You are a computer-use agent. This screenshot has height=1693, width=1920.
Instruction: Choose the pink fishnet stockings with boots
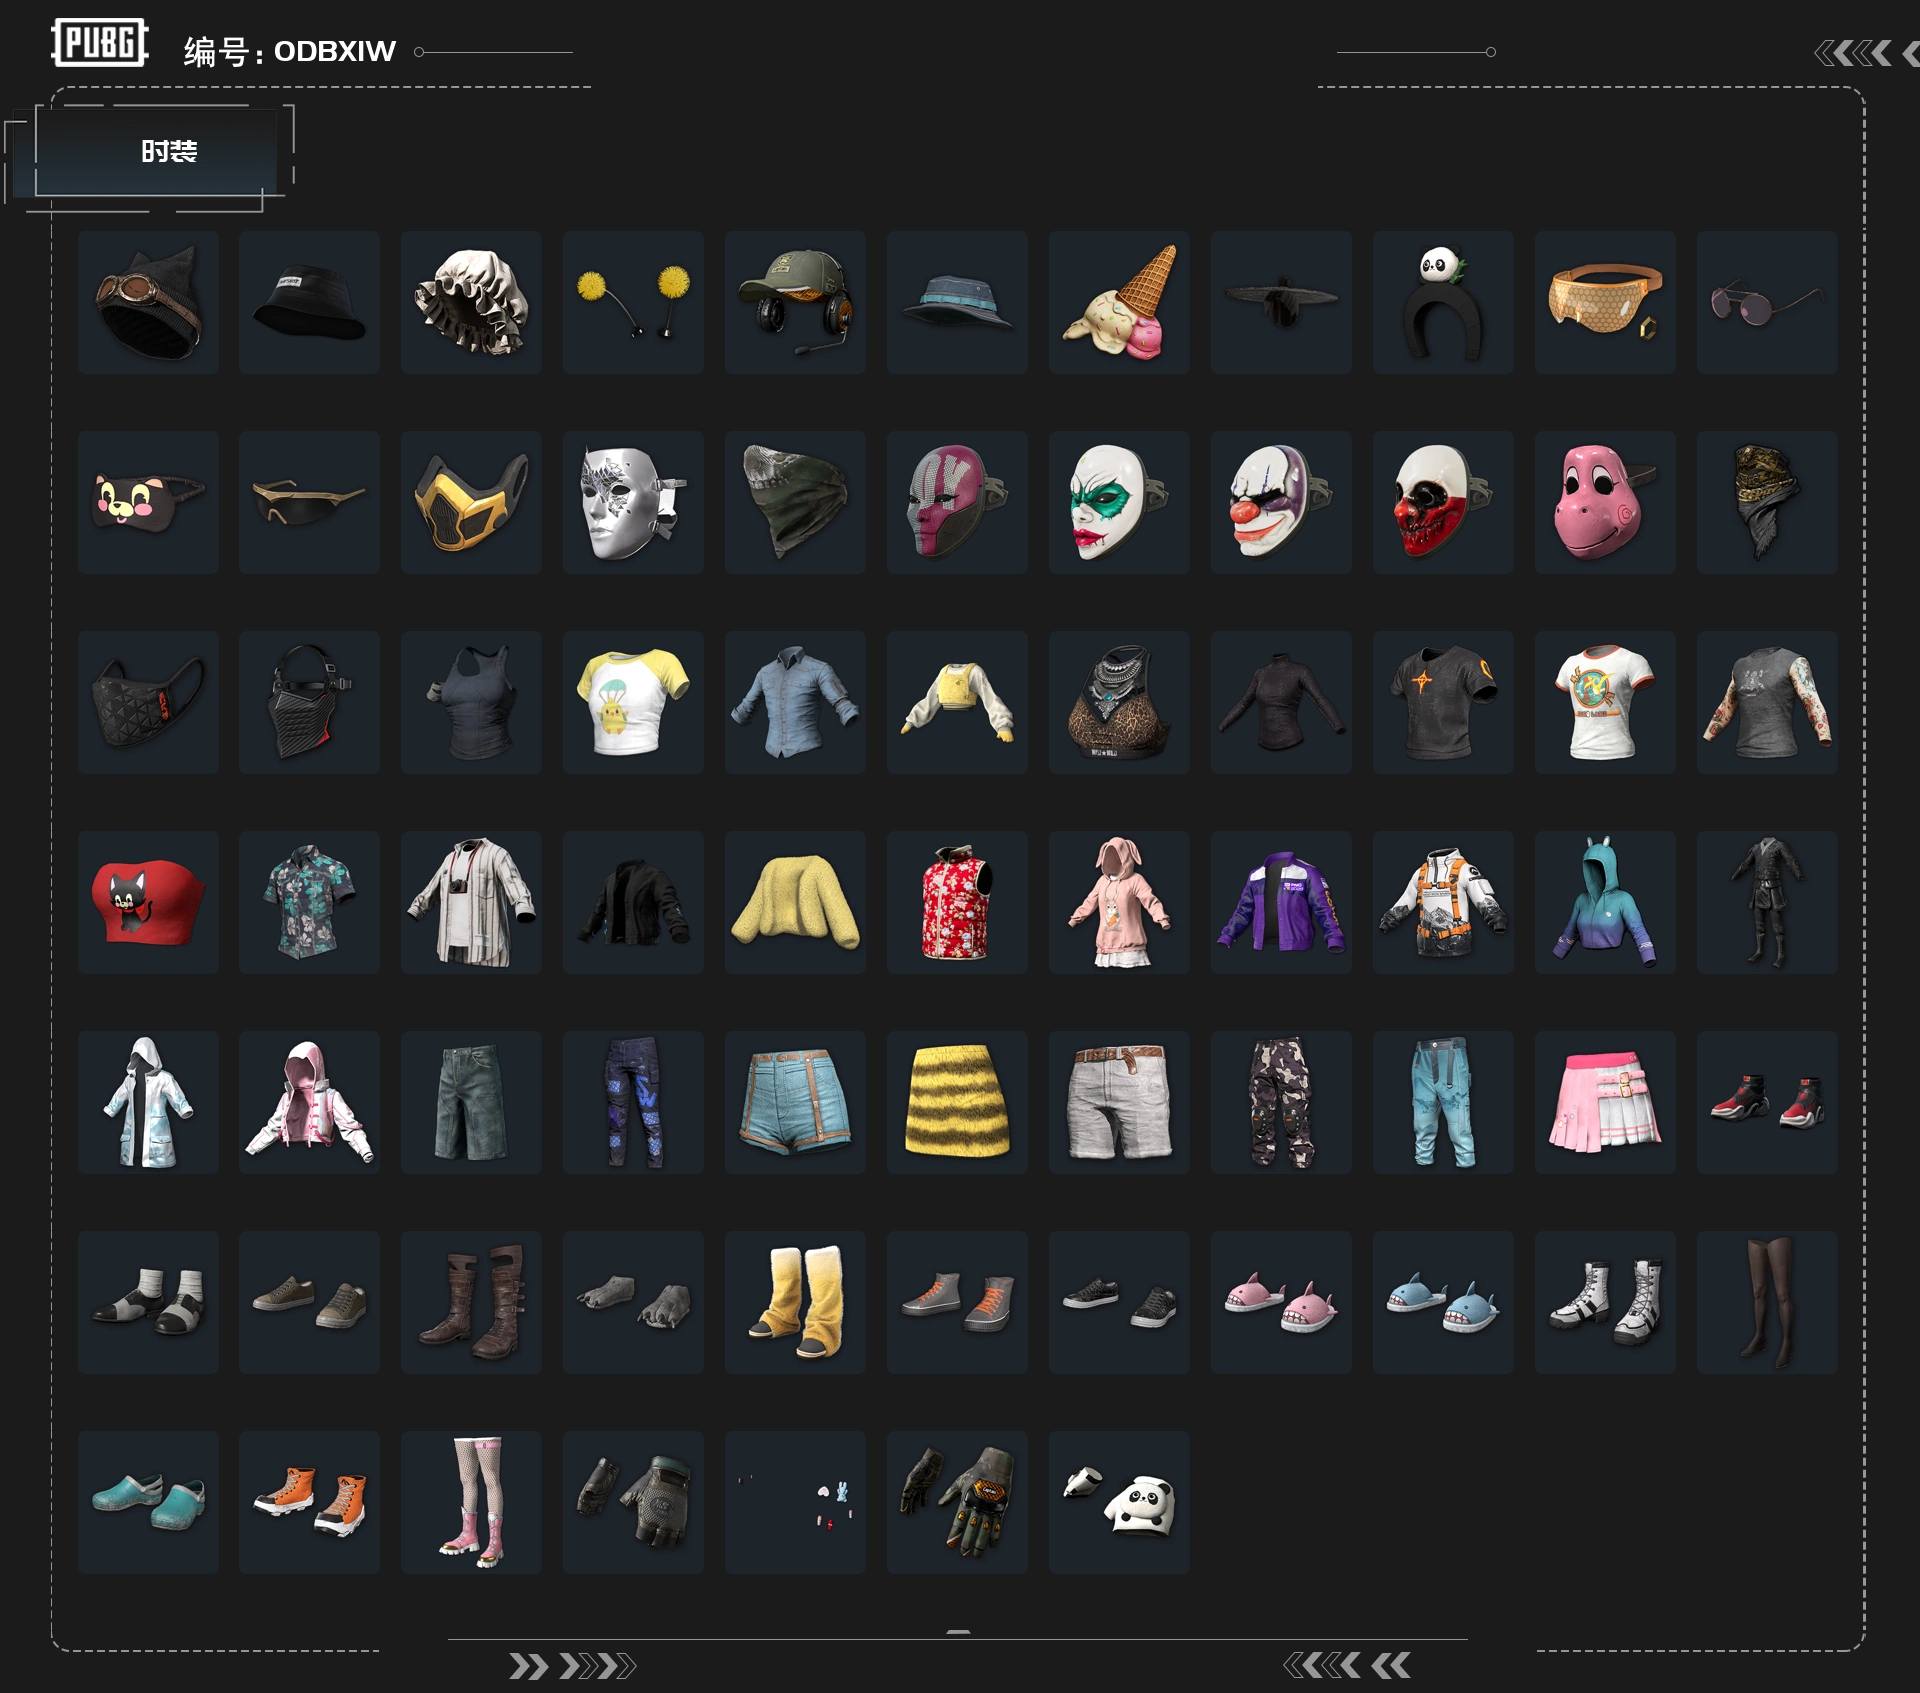pyautogui.click(x=471, y=1502)
